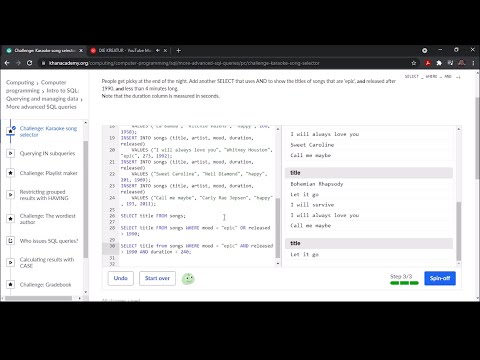The width and height of the screenshot is (480, 360).
Task: Open the Adobe Acrobat extension
Action: (x=428, y=63)
